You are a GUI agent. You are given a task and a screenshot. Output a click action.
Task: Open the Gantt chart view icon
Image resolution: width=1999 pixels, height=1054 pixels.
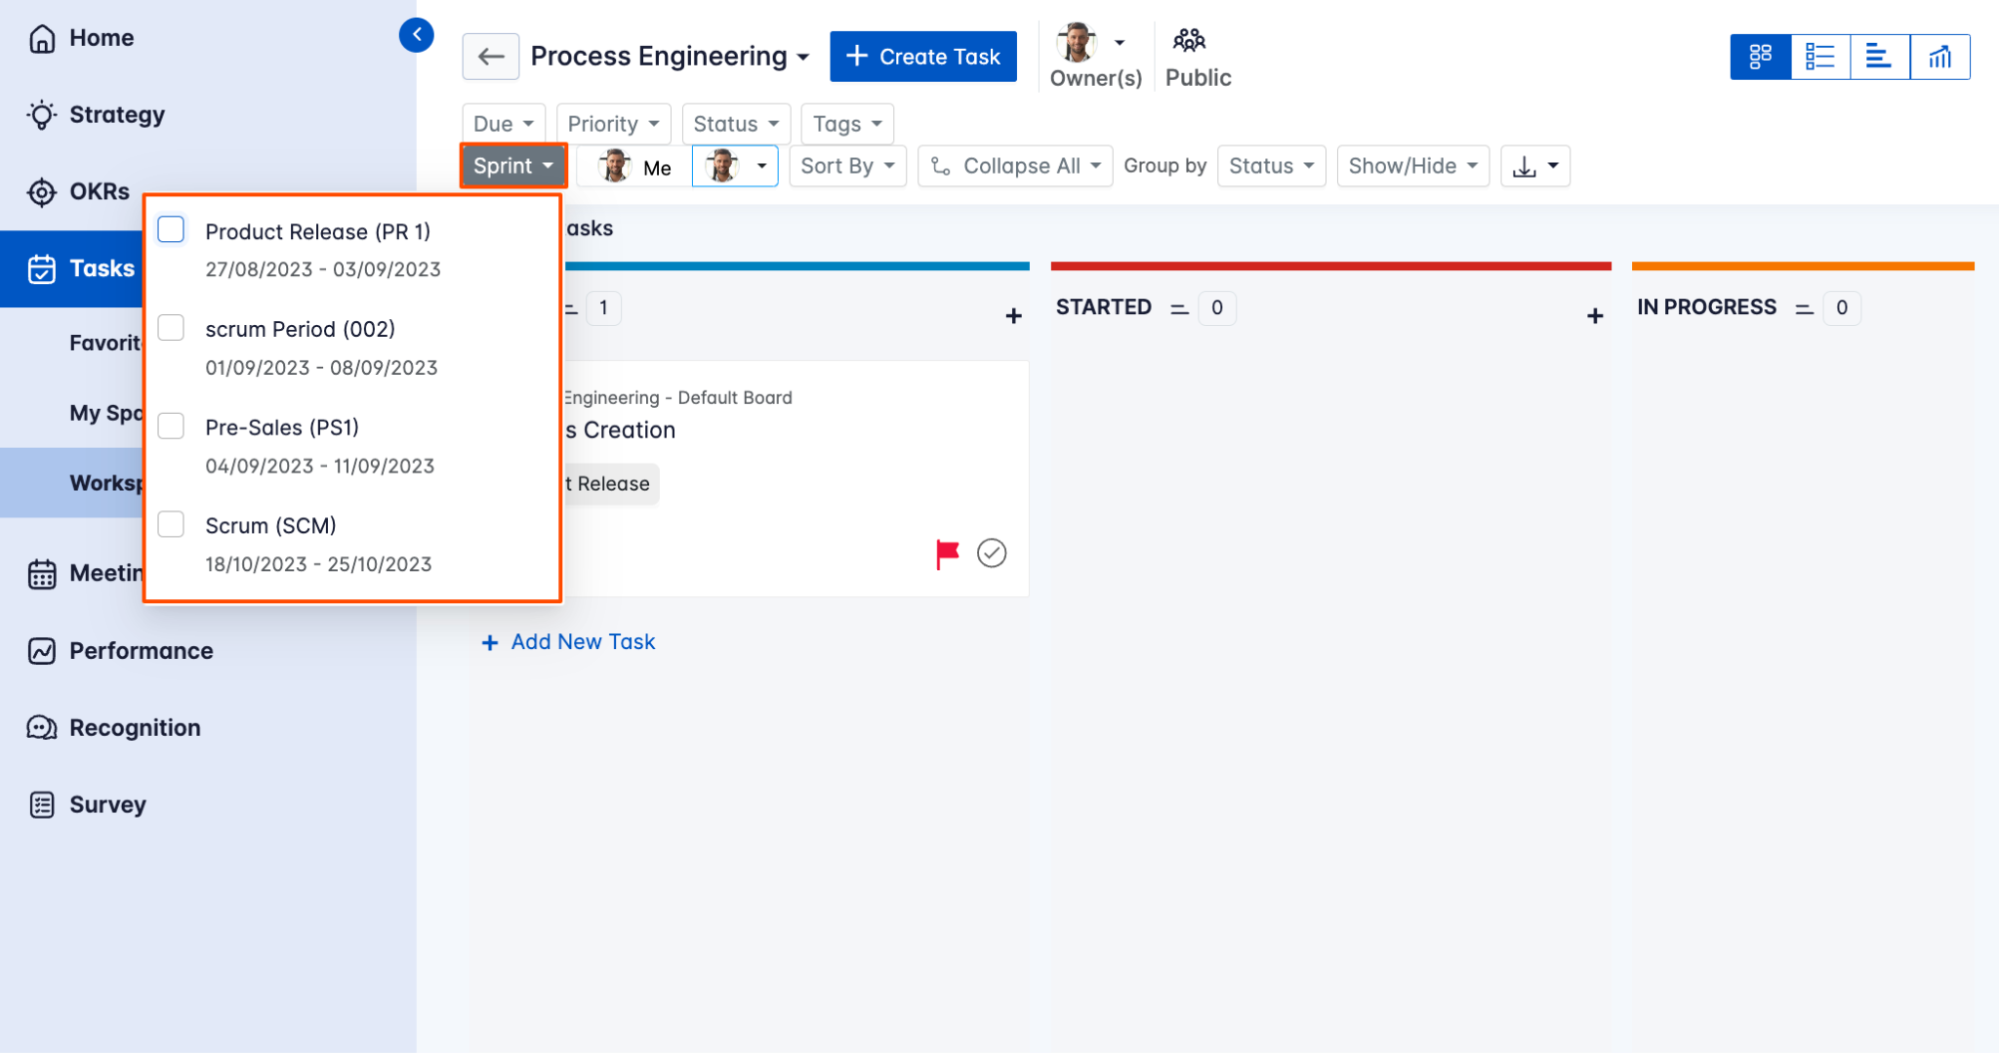coord(1880,57)
